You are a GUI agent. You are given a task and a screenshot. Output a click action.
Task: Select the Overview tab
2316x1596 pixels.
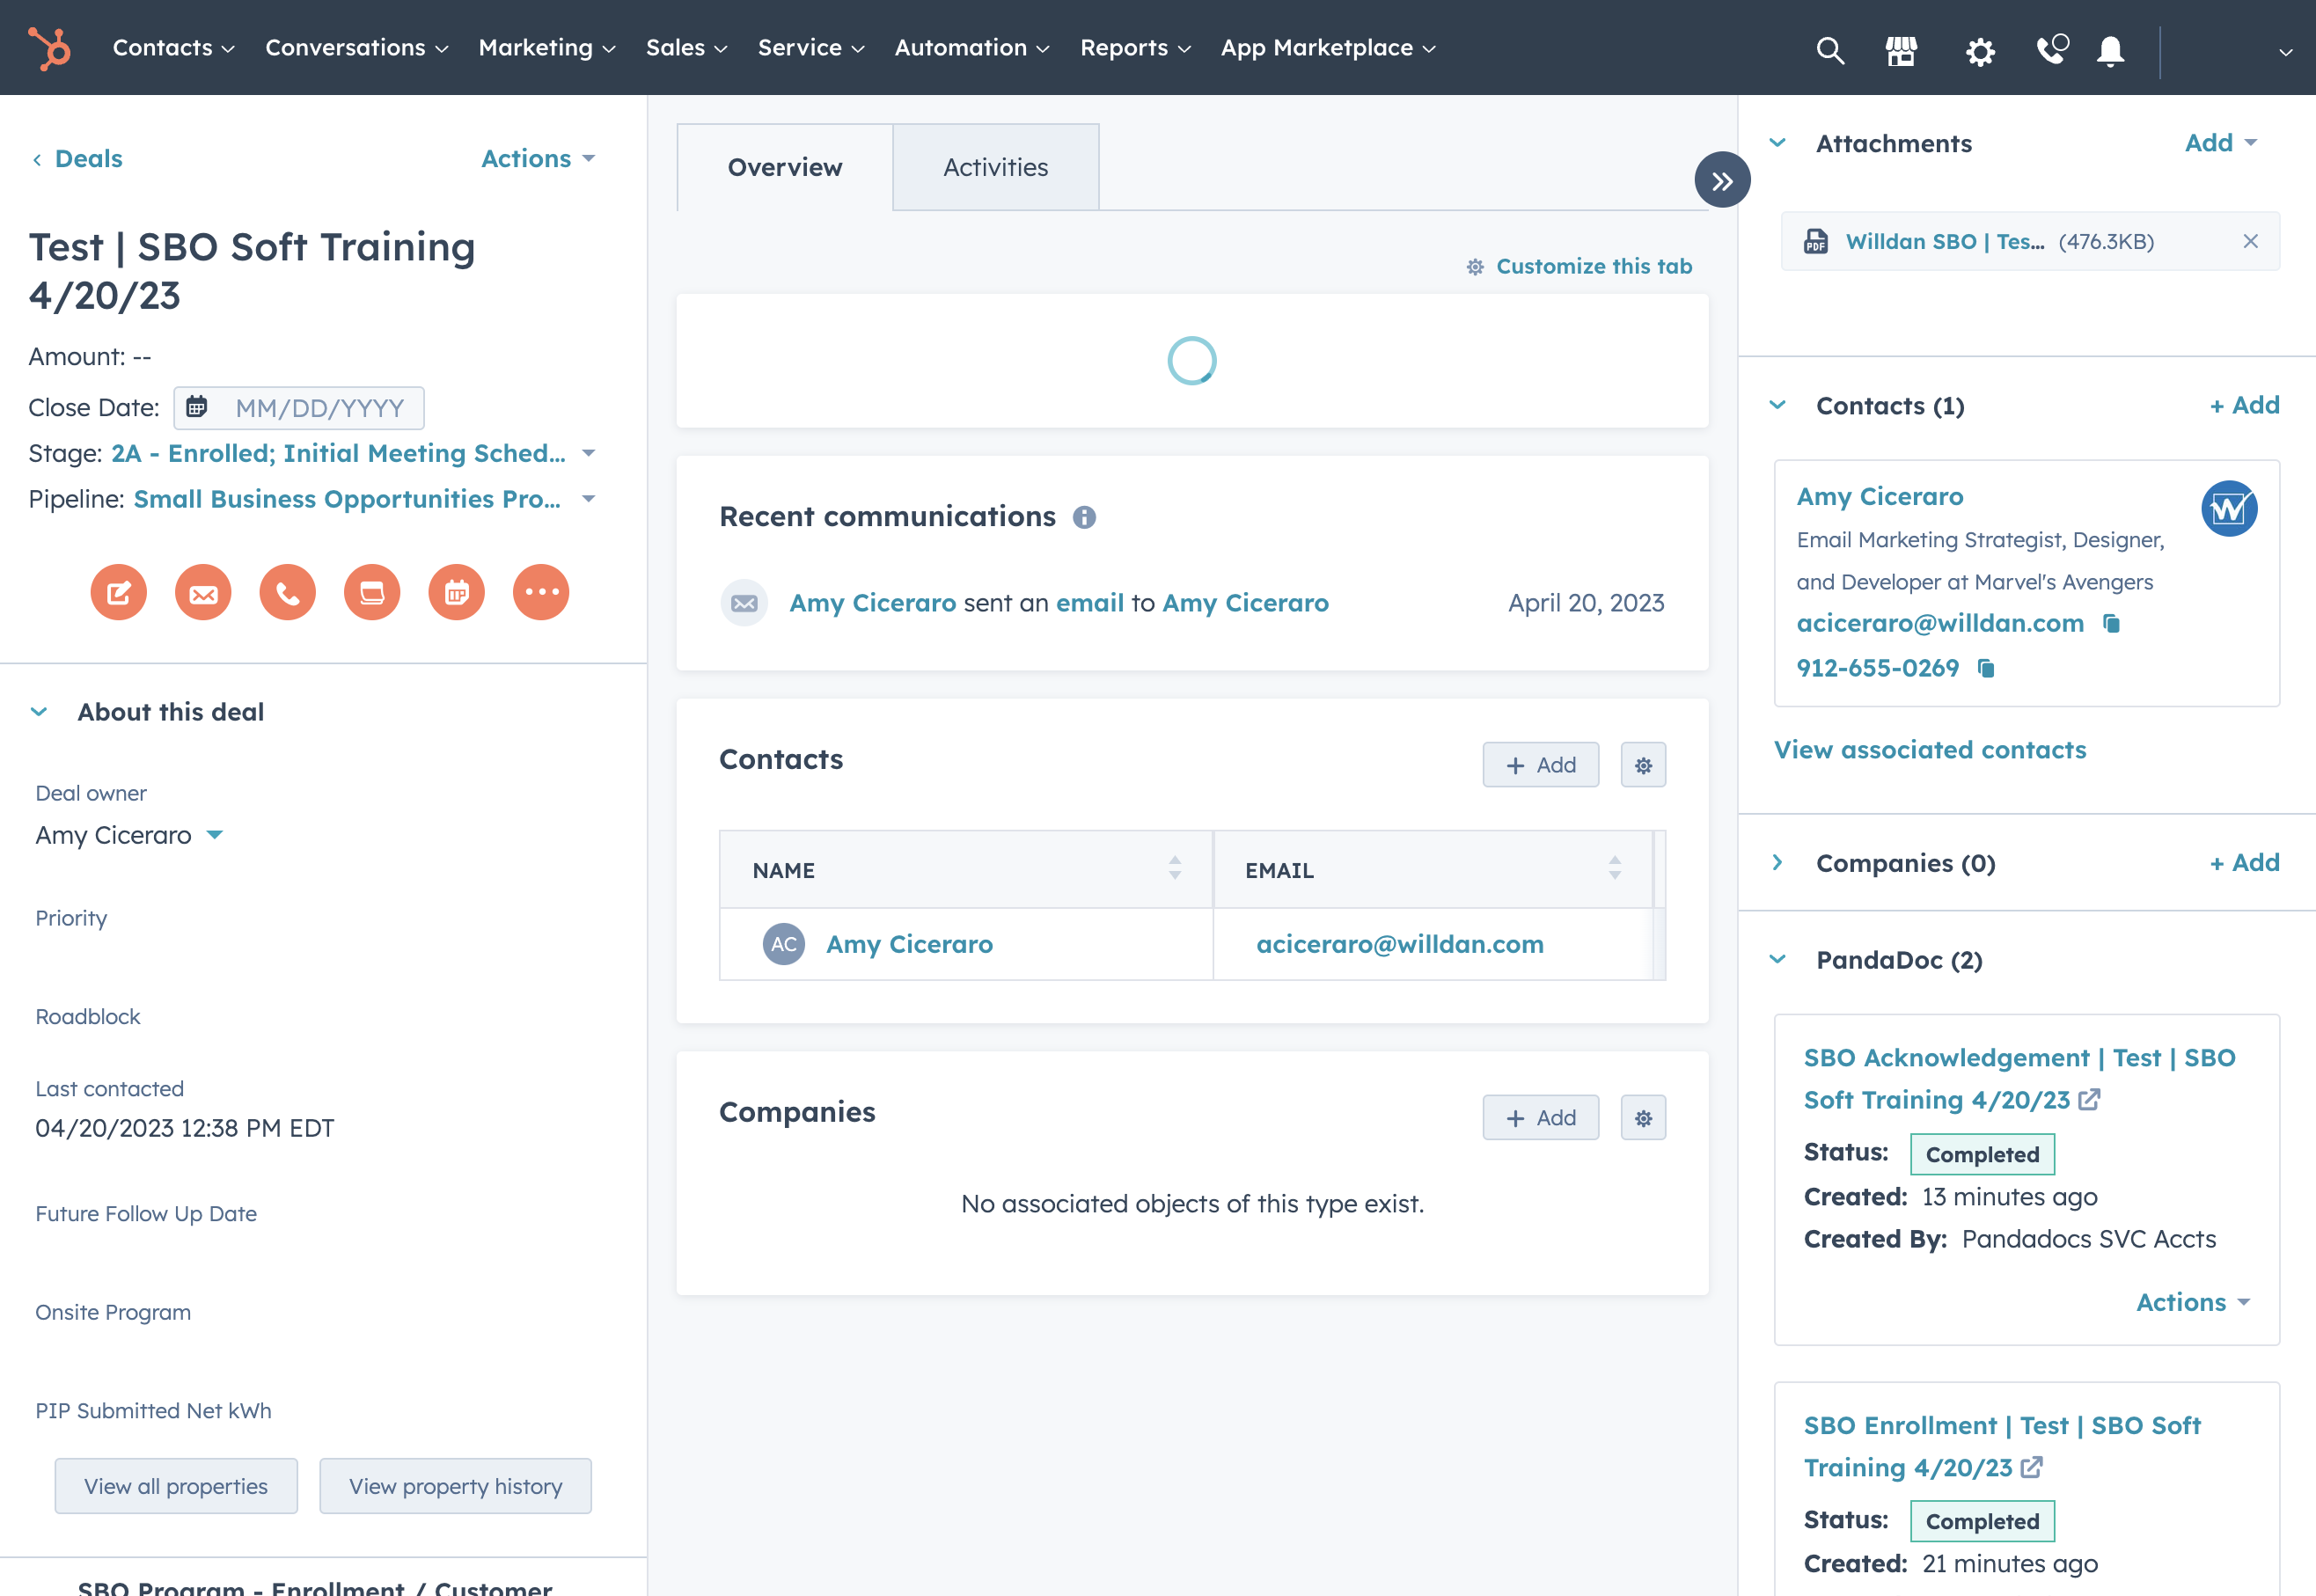pyautogui.click(x=785, y=167)
